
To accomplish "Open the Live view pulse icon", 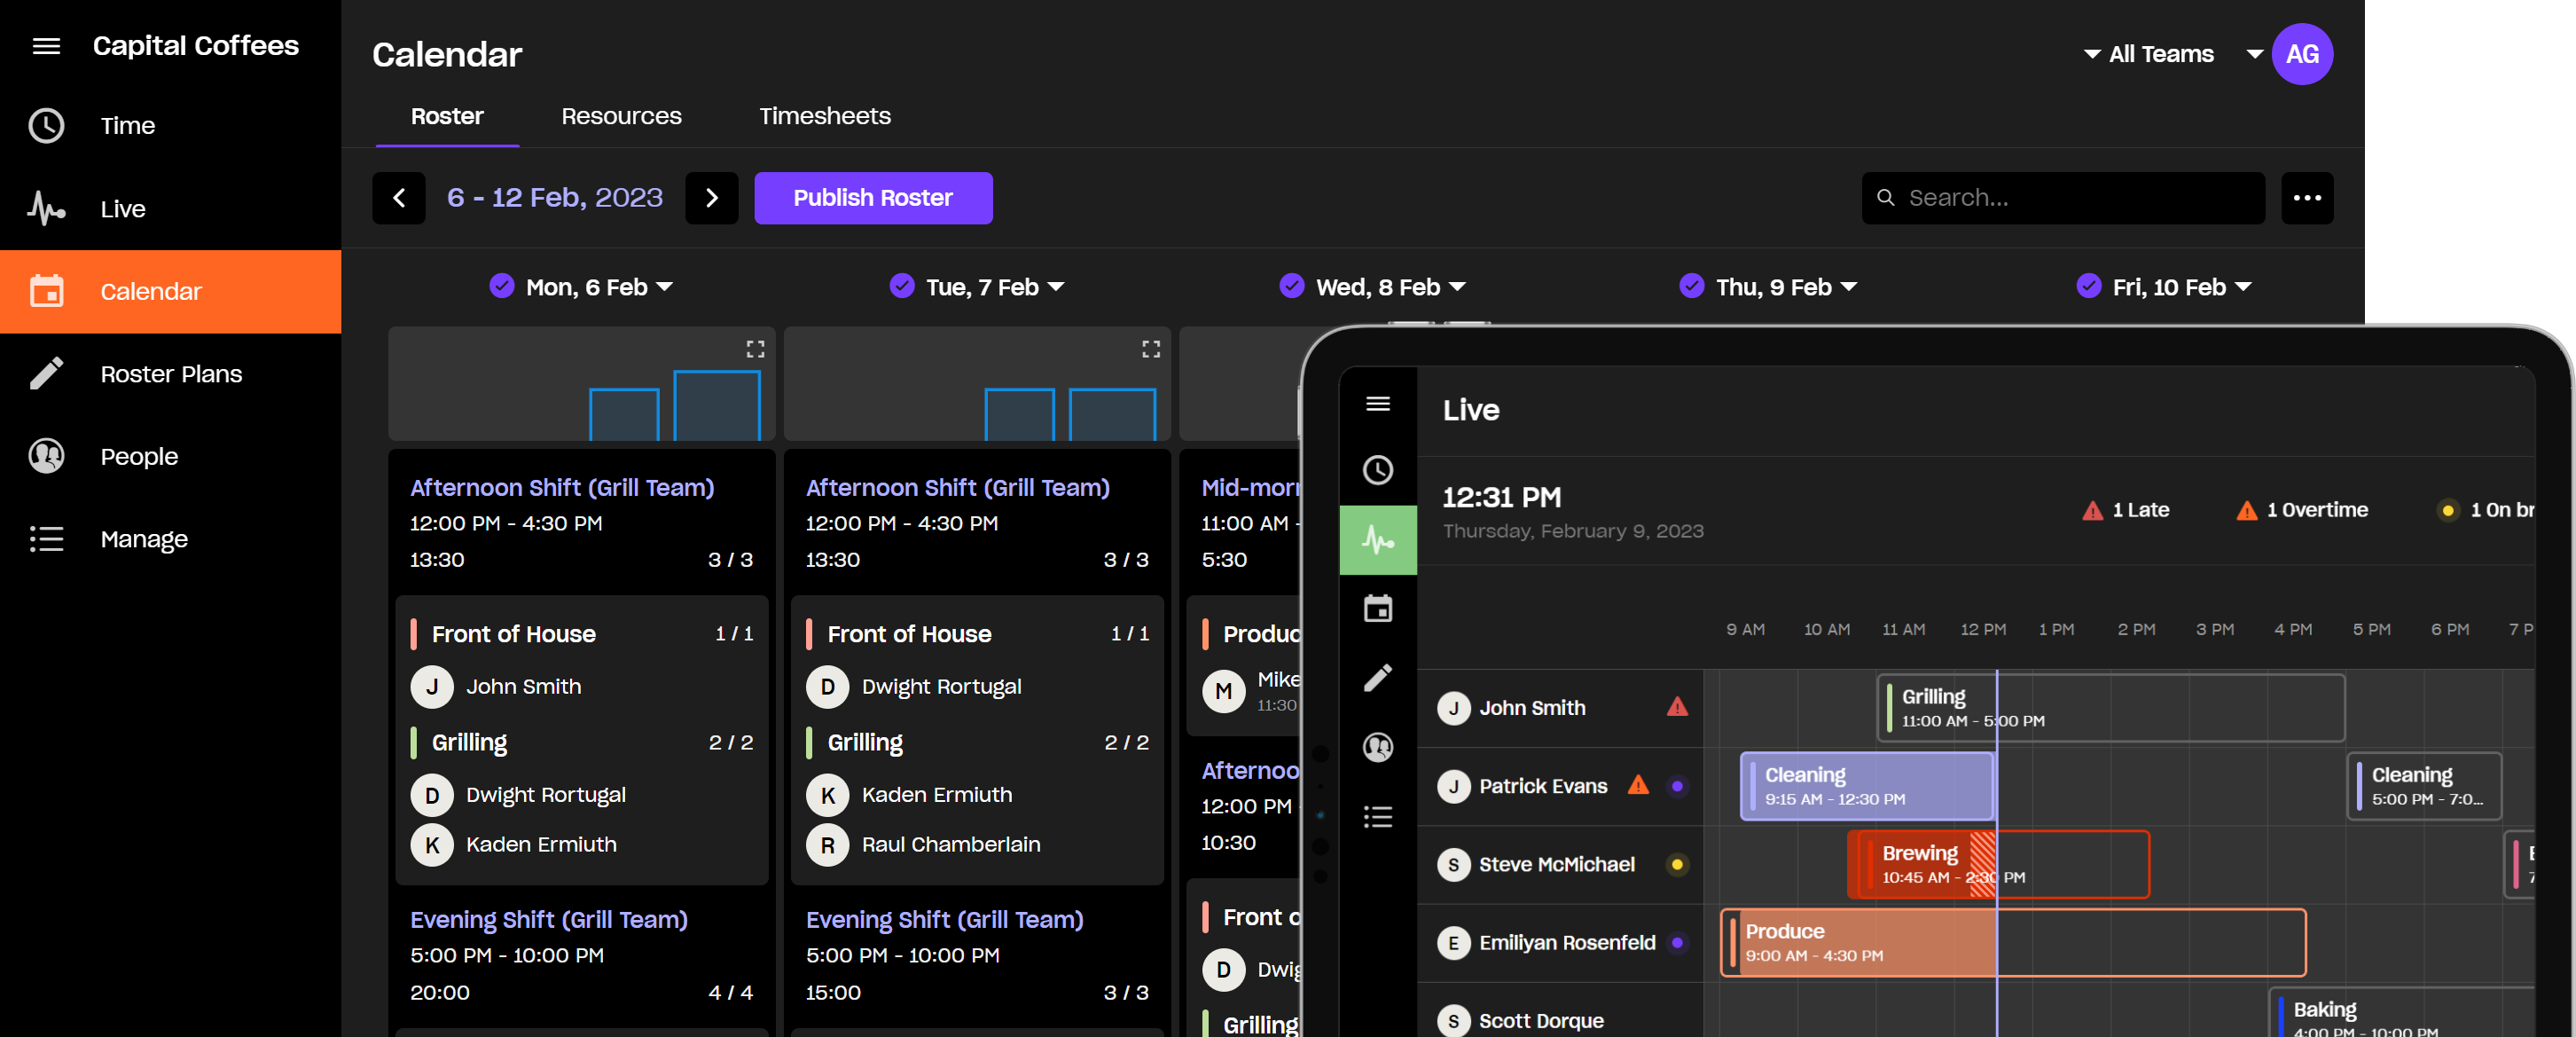I will [x=46, y=209].
